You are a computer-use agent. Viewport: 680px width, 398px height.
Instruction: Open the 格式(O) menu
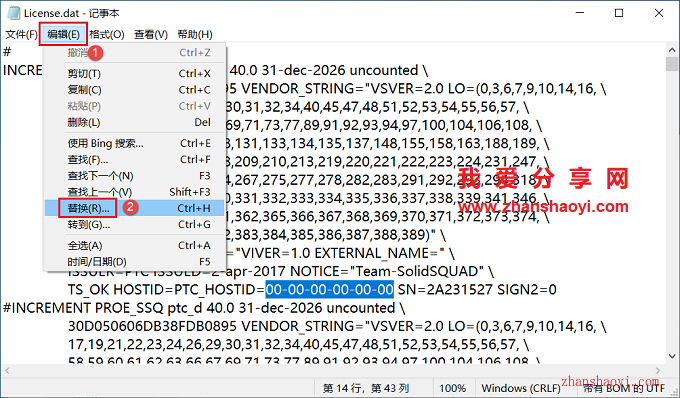pyautogui.click(x=107, y=34)
